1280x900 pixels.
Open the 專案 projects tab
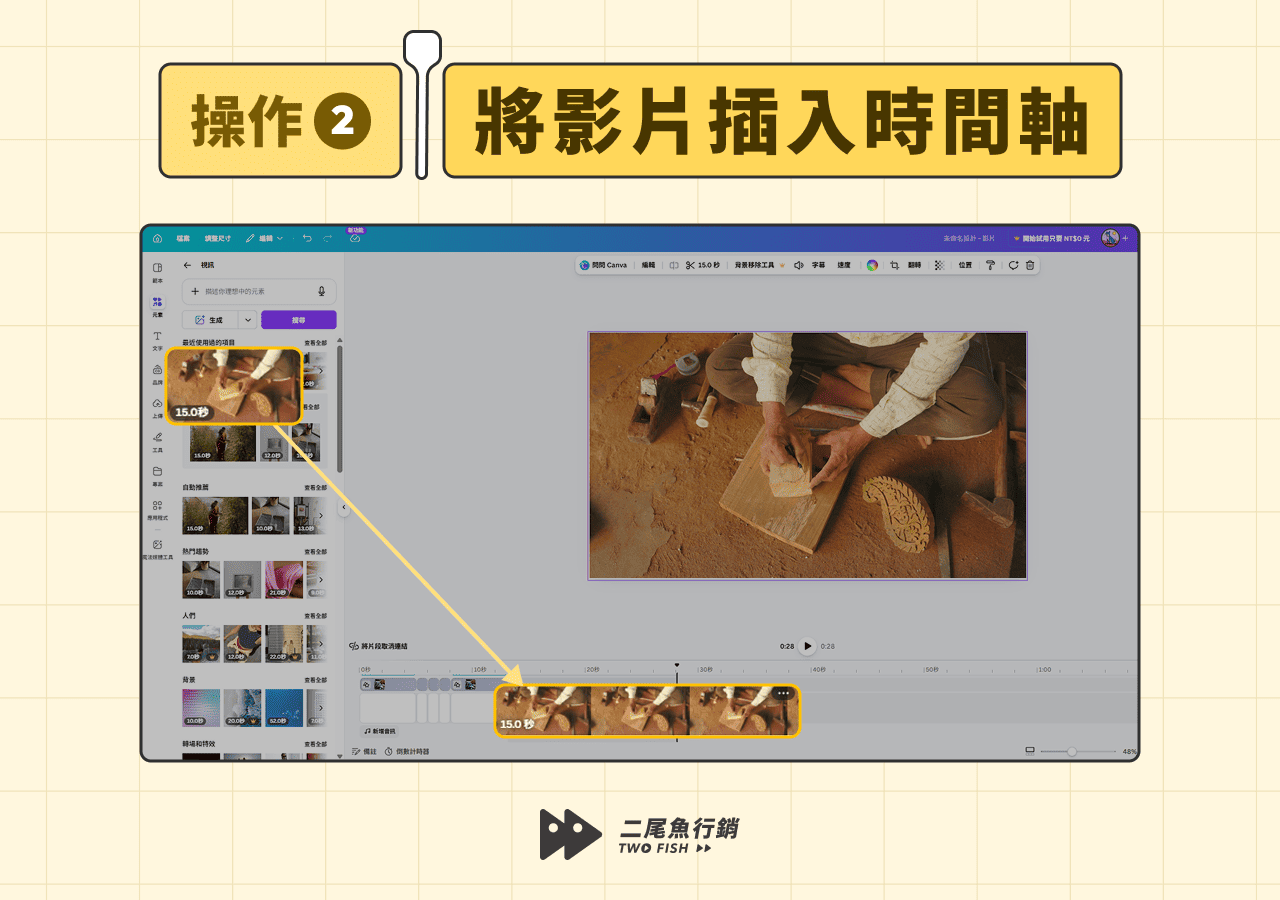(x=157, y=476)
